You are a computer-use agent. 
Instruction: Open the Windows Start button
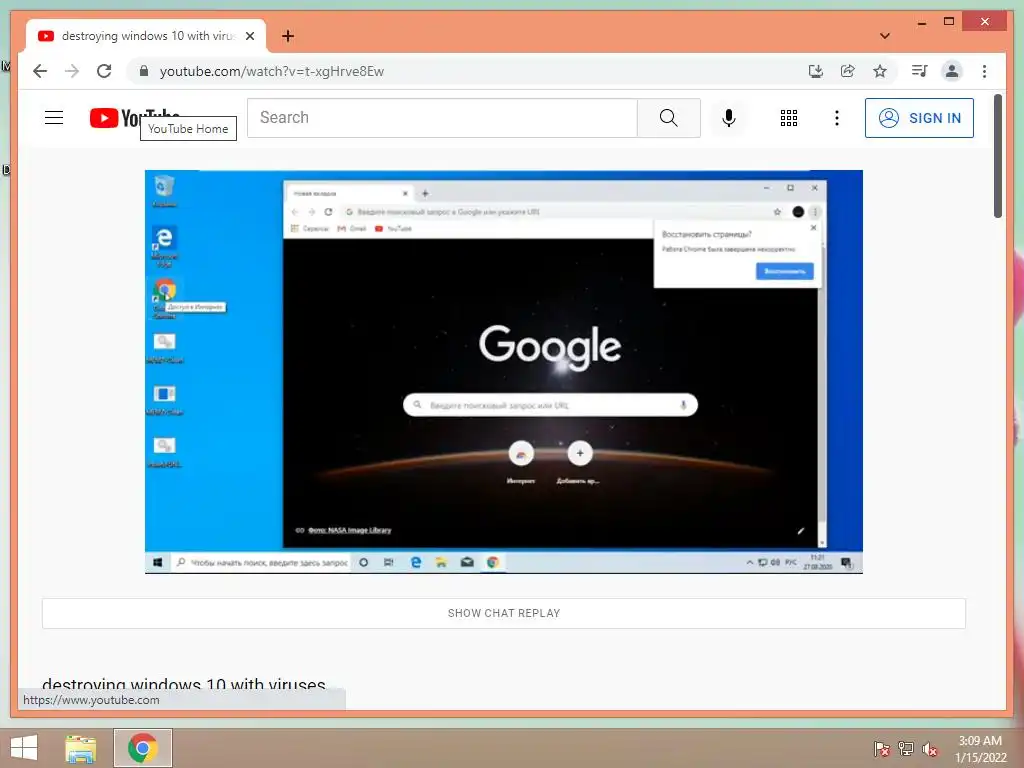coord(24,748)
